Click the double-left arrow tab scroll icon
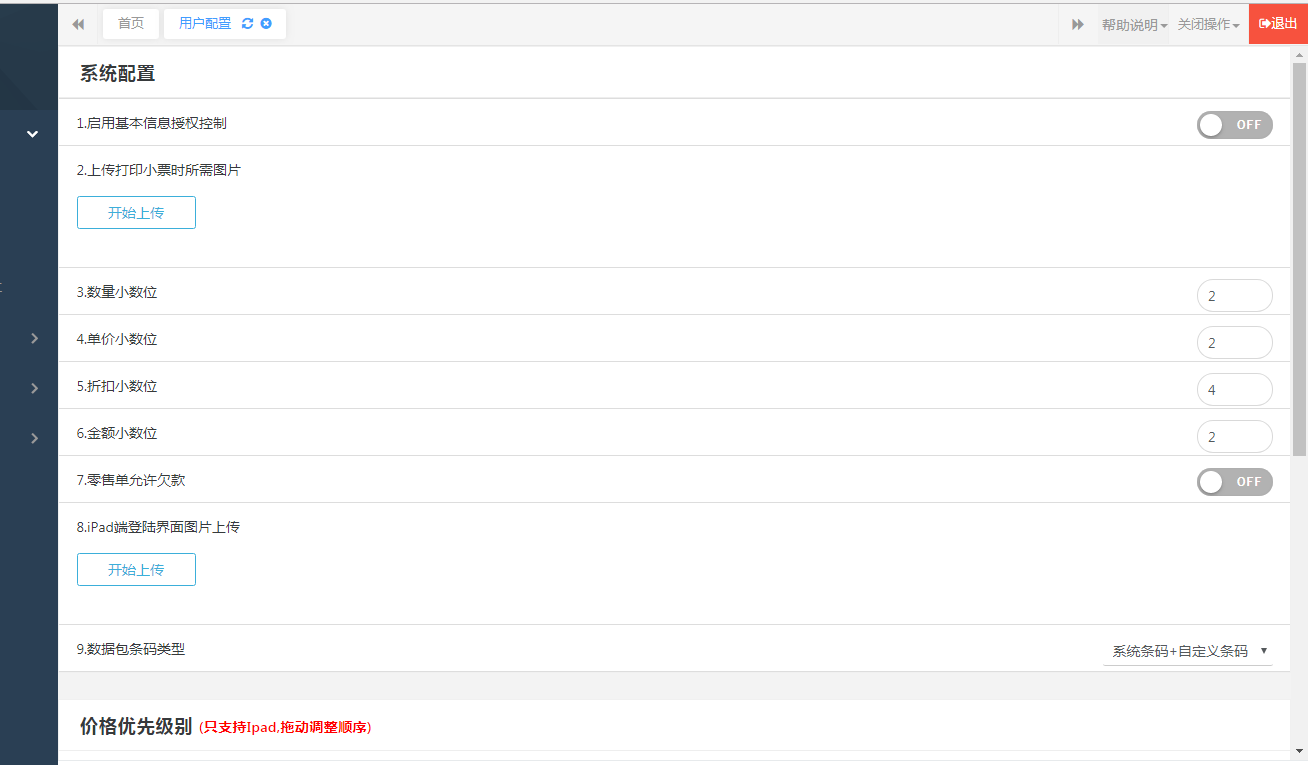Image resolution: width=1308 pixels, height=765 pixels. coord(78,24)
